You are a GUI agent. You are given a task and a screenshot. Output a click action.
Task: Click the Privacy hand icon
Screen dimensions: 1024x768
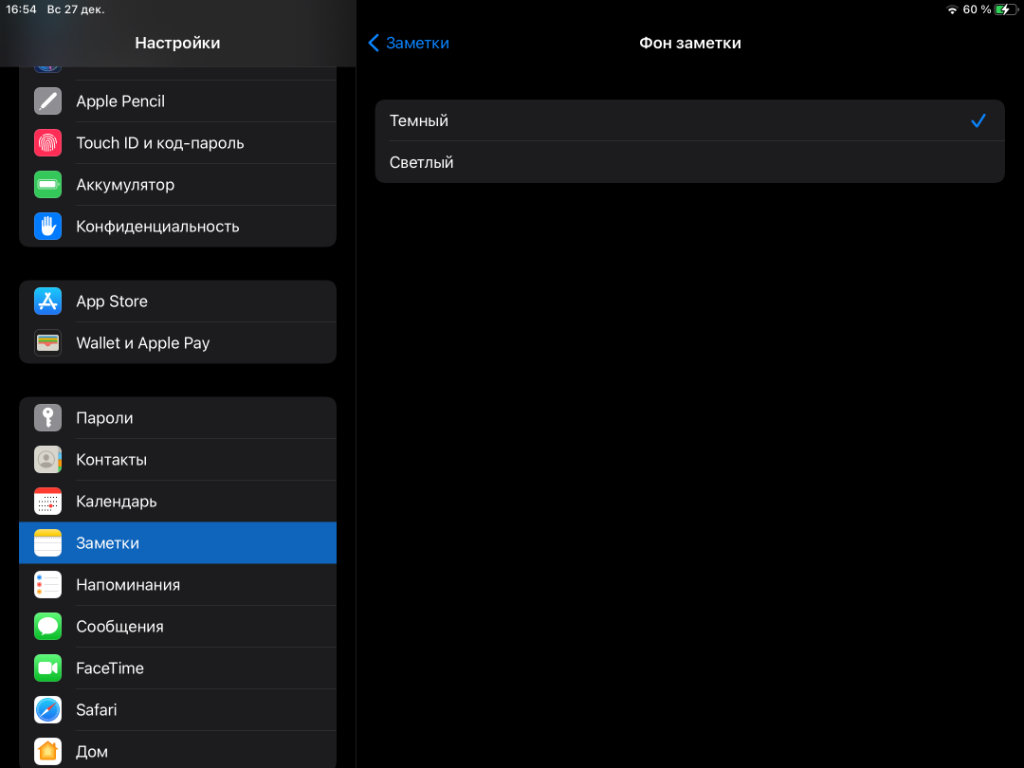(48, 226)
